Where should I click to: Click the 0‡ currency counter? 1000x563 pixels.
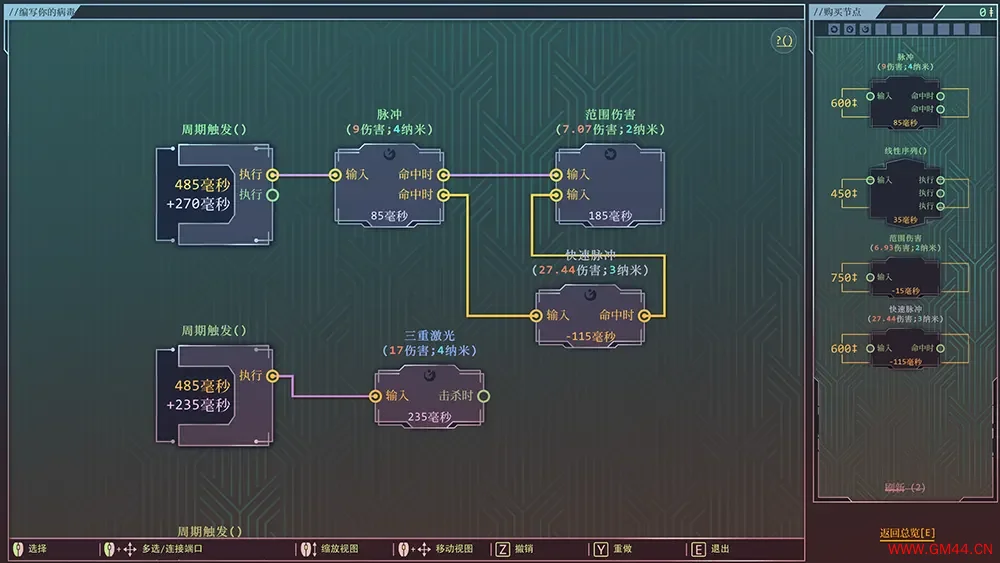click(x=986, y=12)
